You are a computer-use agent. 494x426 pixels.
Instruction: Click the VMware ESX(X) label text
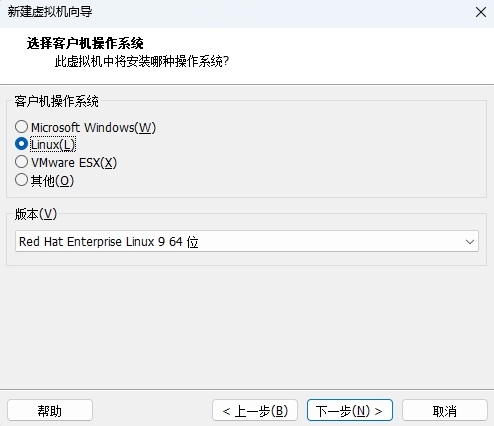(x=74, y=163)
